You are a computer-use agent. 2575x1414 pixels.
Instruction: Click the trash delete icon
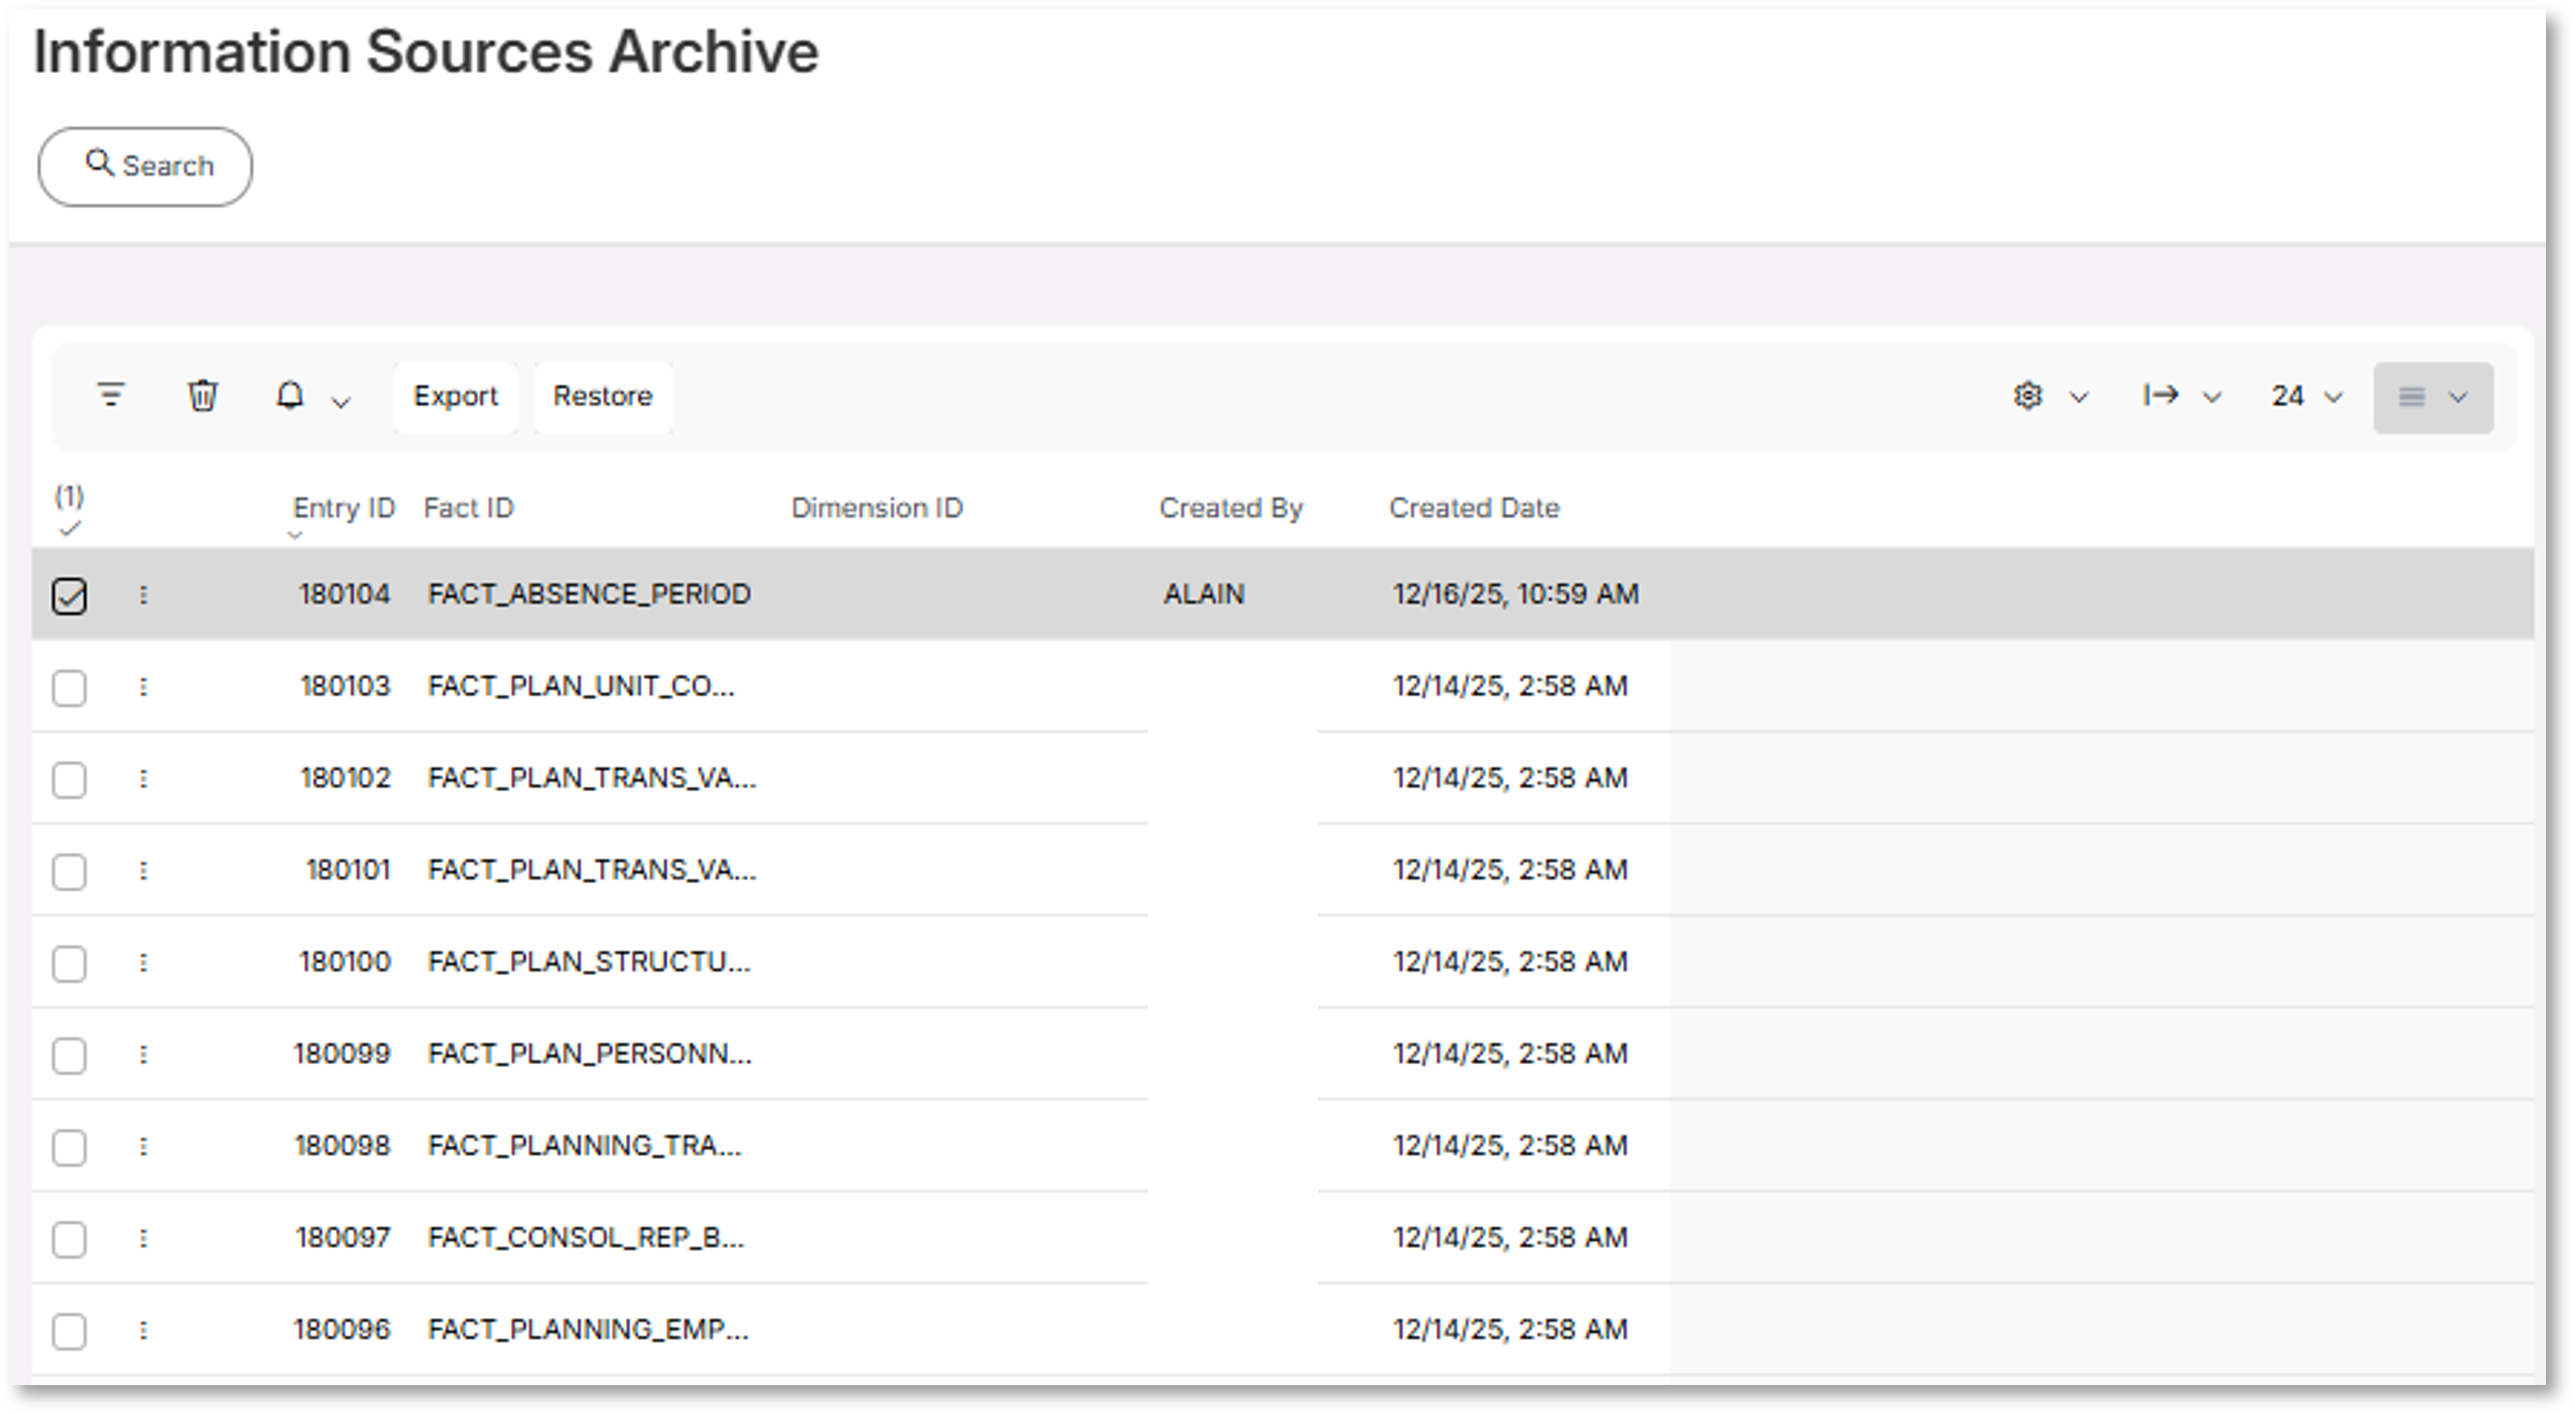[x=202, y=396]
